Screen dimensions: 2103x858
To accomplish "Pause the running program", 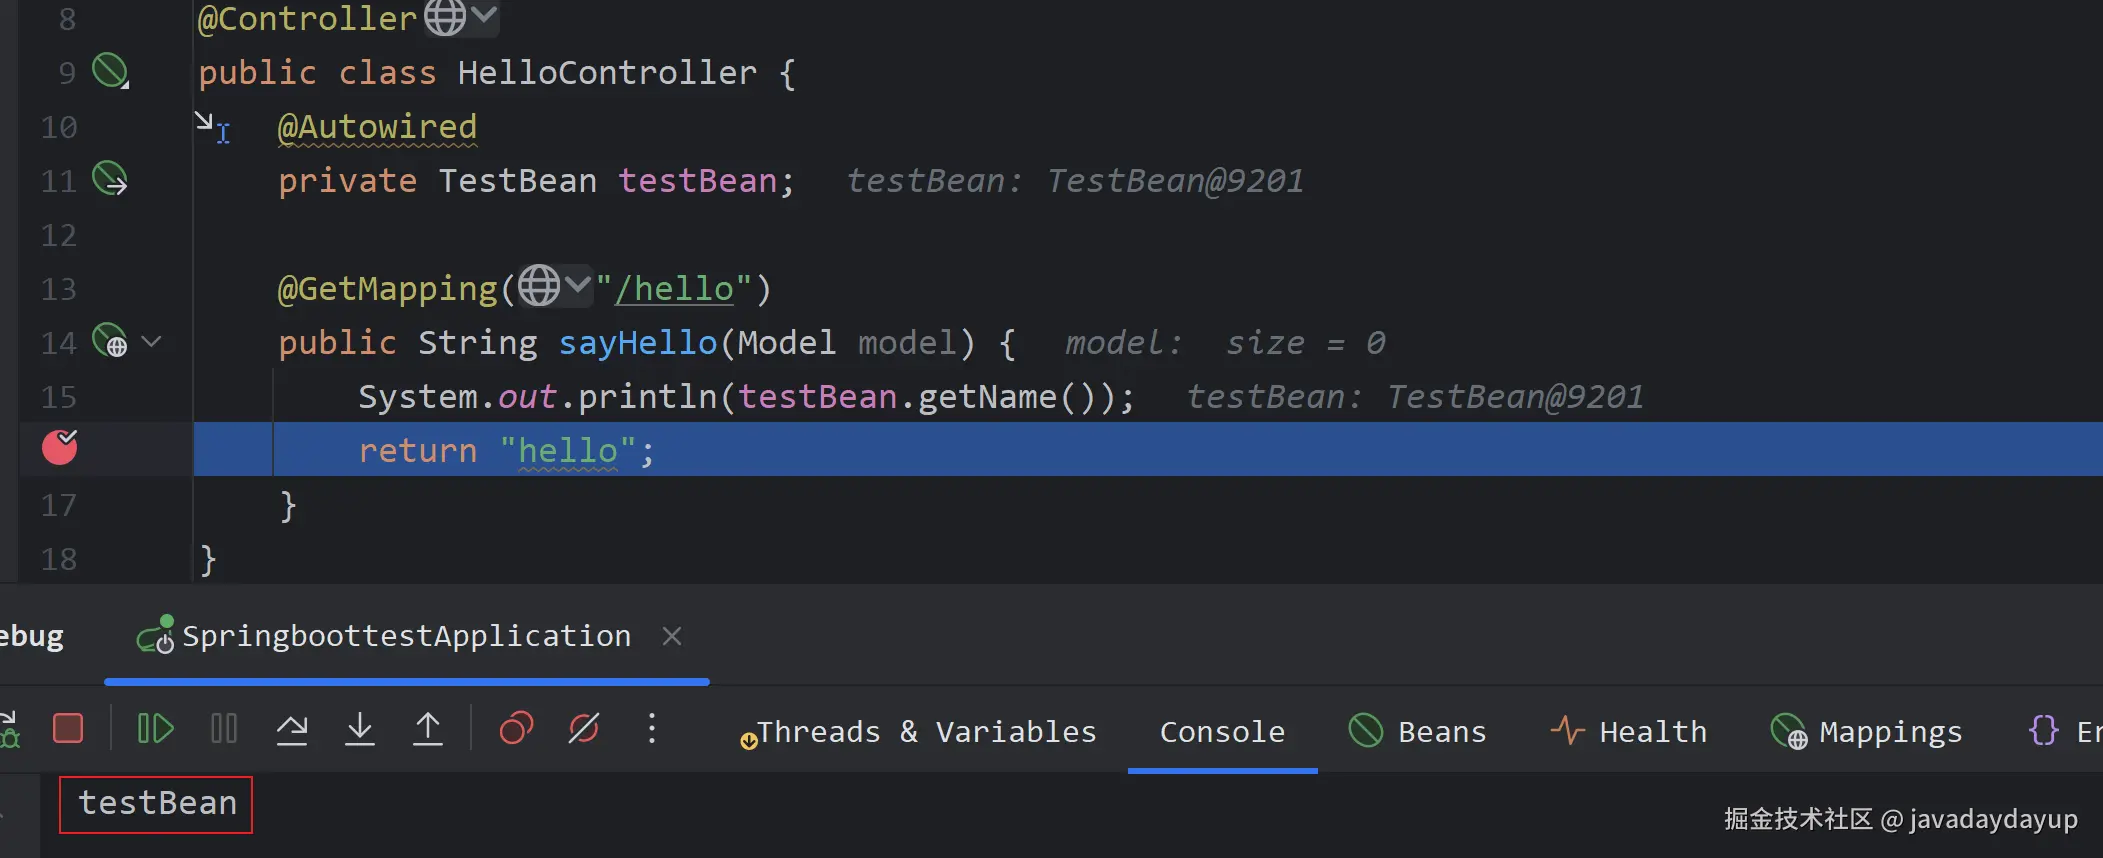I will pos(224,728).
